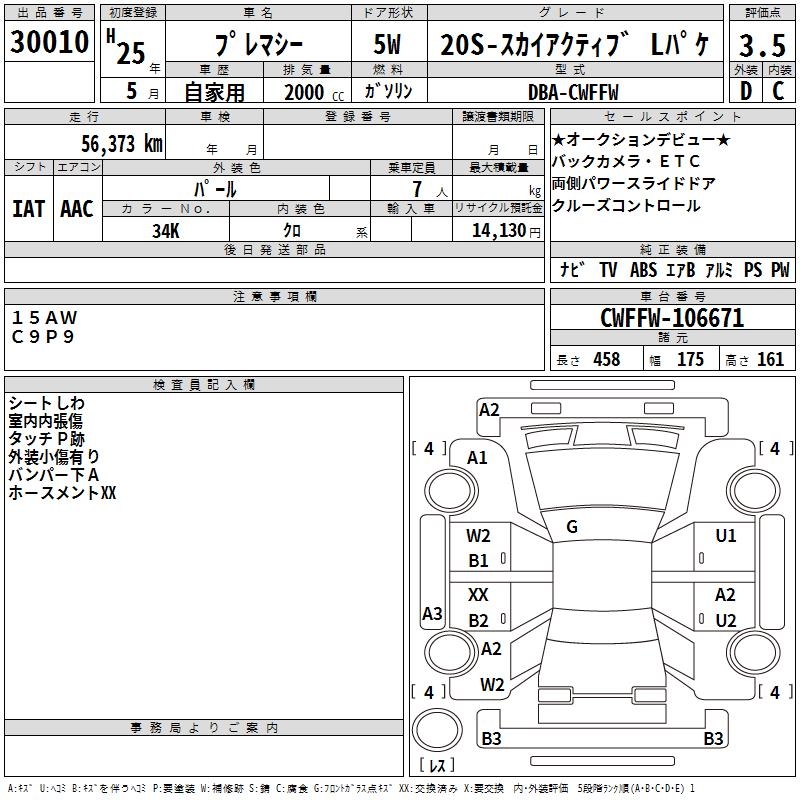
Task: Click the セールスポイント section header
Action: click(672, 116)
